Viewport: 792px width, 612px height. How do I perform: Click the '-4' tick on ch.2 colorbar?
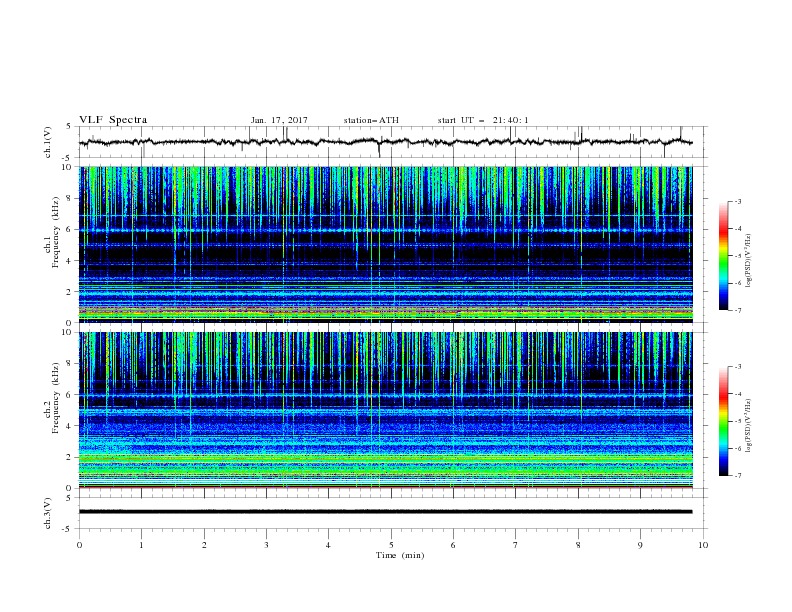737,394
